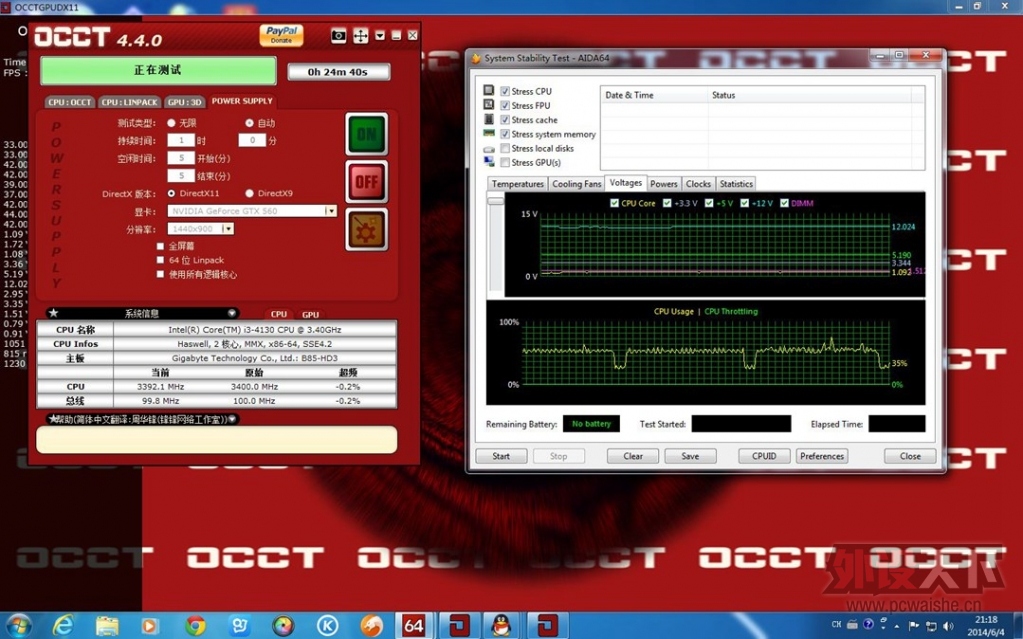The height and width of the screenshot is (639, 1023).
Task: Click the blue icon right of Chrome
Action: (239, 625)
